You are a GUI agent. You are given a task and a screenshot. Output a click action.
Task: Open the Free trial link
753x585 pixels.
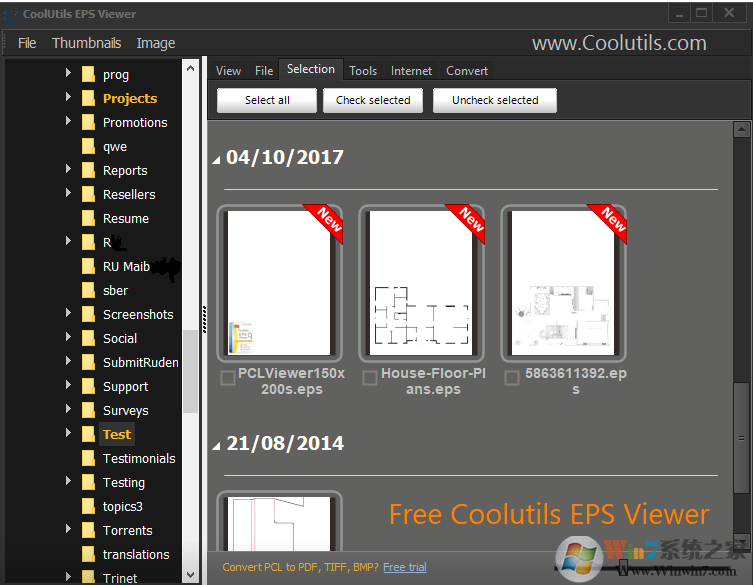coord(405,567)
